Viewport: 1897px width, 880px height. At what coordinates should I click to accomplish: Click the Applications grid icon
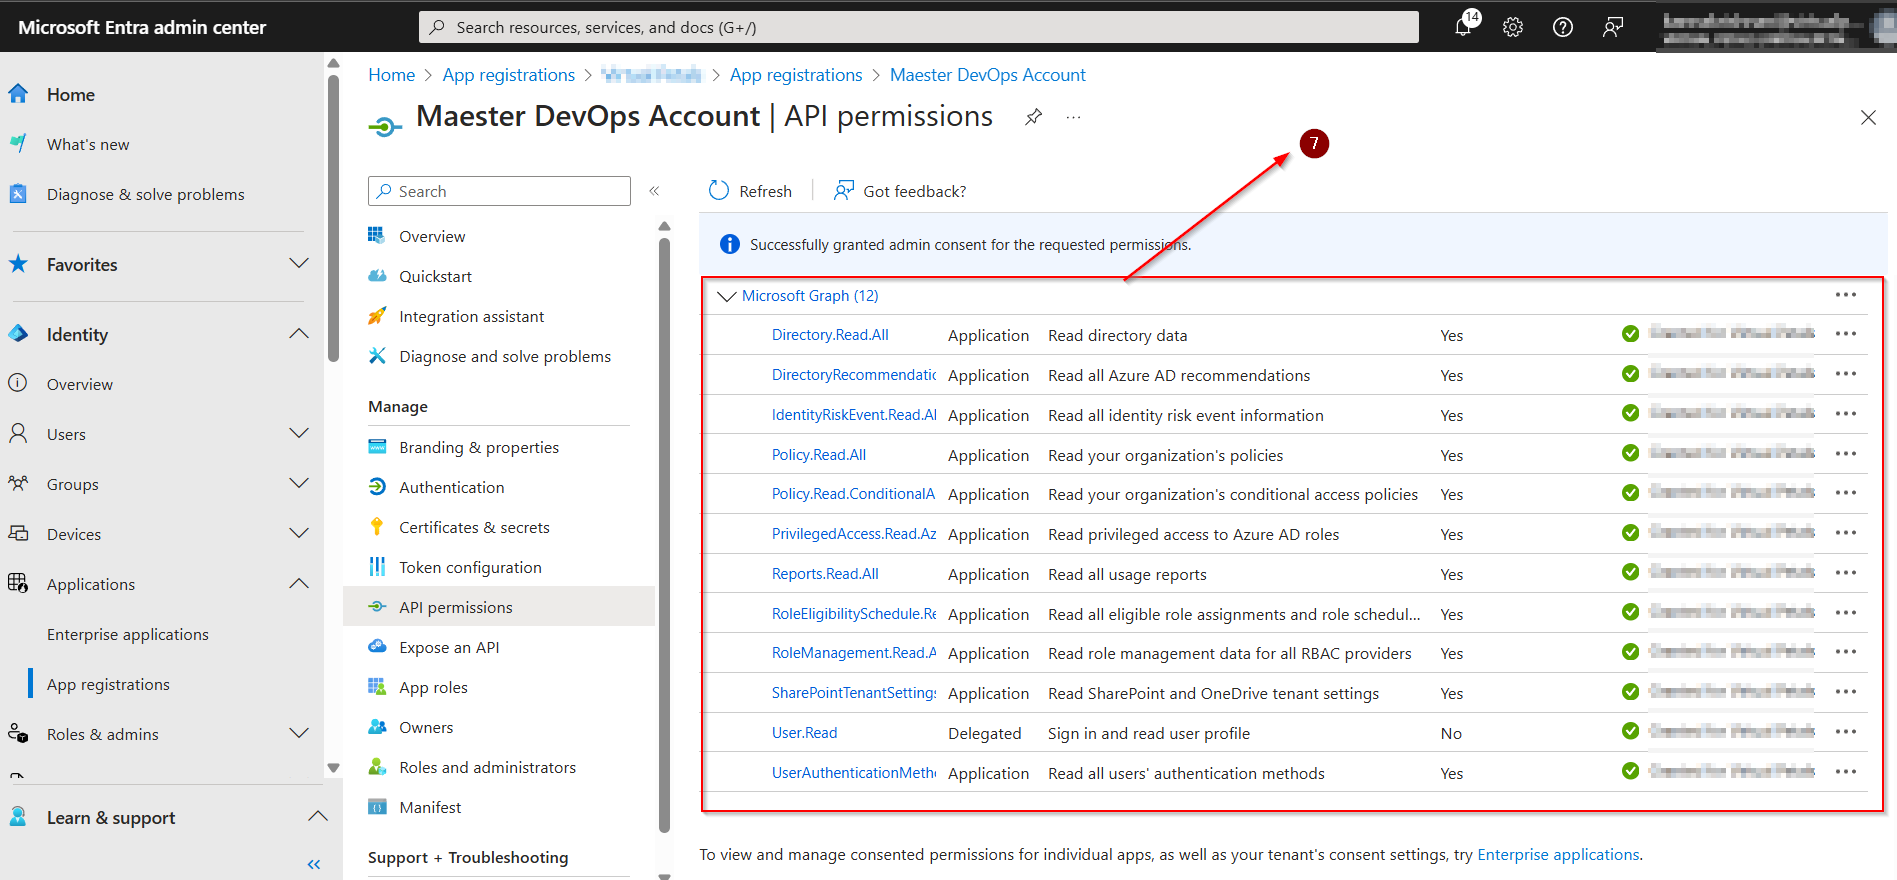point(18,584)
